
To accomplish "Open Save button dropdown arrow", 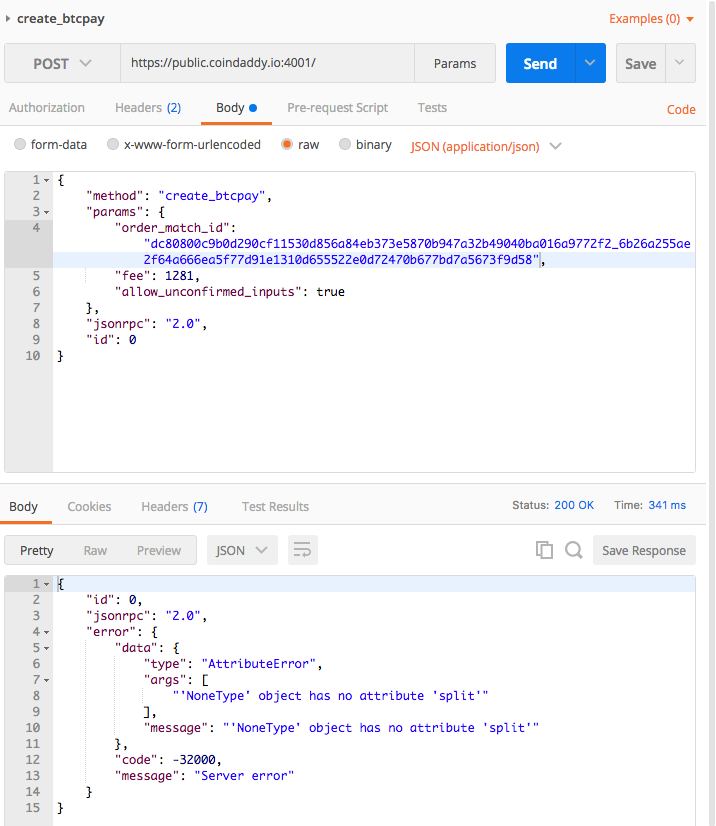I will click(x=680, y=63).
